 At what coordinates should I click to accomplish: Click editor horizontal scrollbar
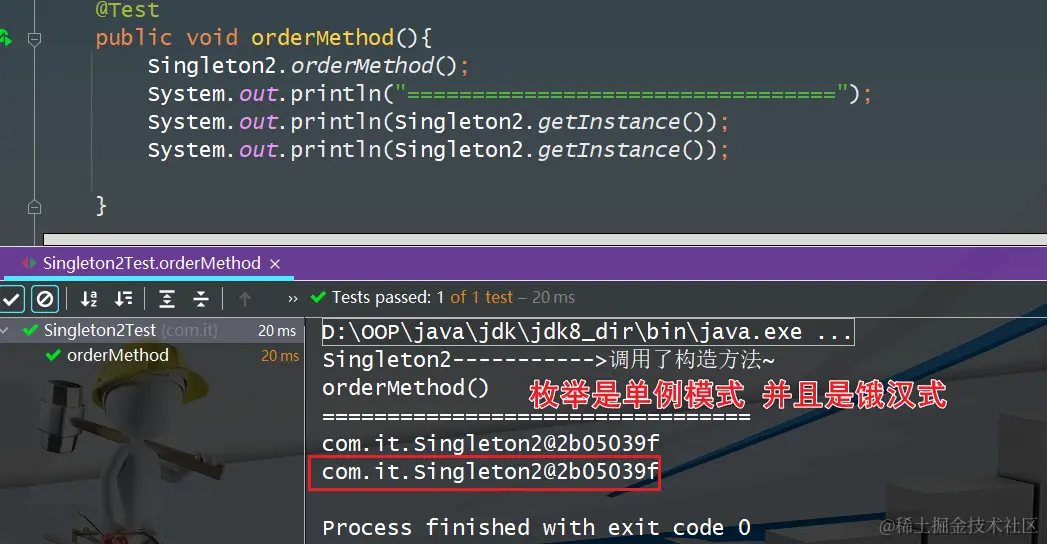coord(545,239)
